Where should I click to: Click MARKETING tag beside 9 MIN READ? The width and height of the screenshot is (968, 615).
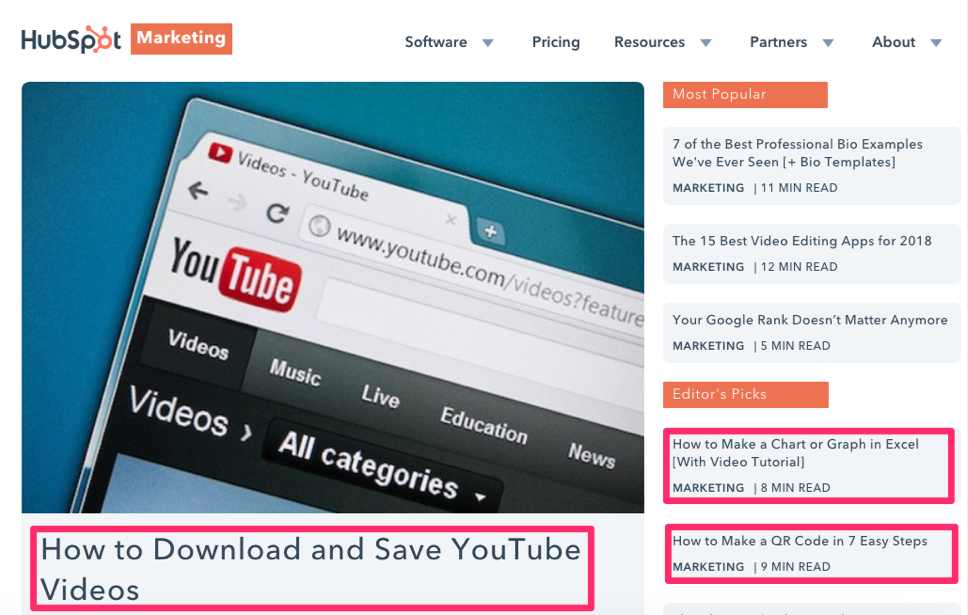[x=708, y=567]
